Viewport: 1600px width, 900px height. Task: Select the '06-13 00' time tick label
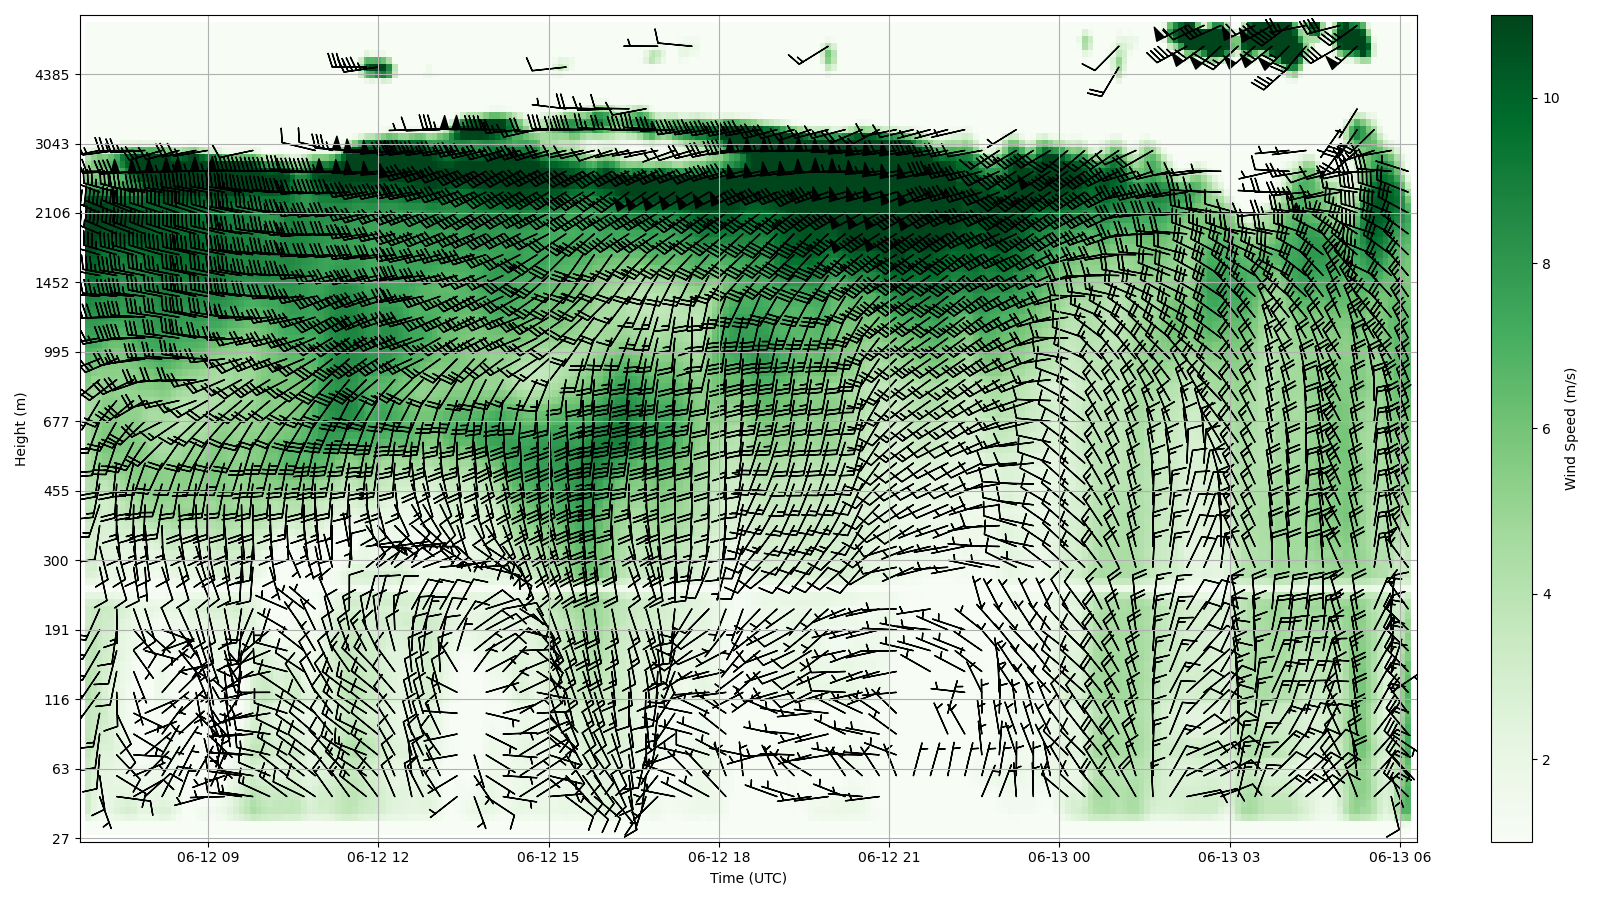point(1059,857)
